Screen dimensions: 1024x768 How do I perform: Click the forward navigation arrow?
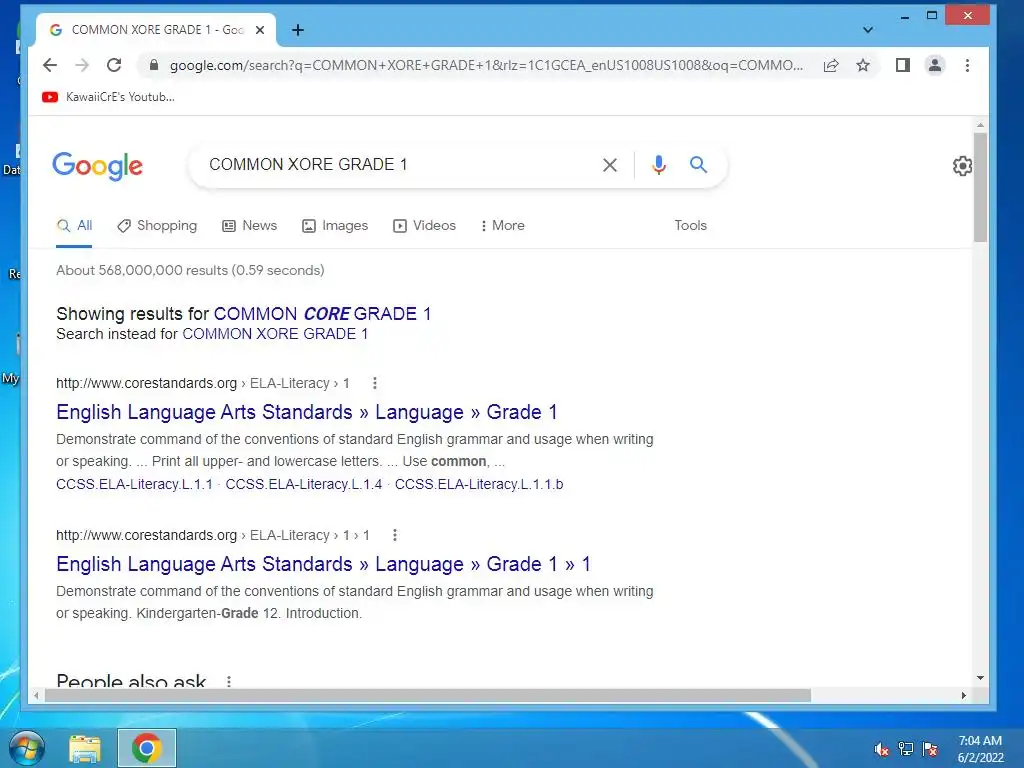(82, 65)
